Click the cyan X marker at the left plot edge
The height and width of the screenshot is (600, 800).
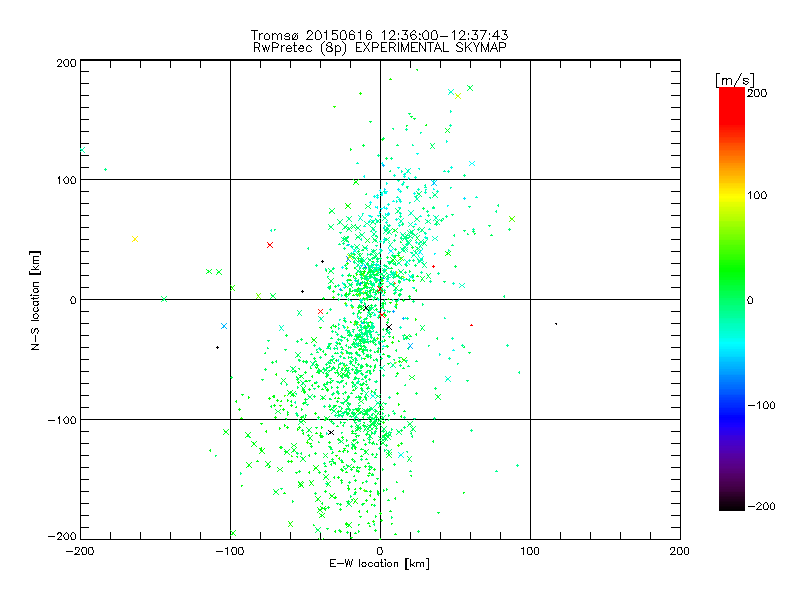(82, 150)
